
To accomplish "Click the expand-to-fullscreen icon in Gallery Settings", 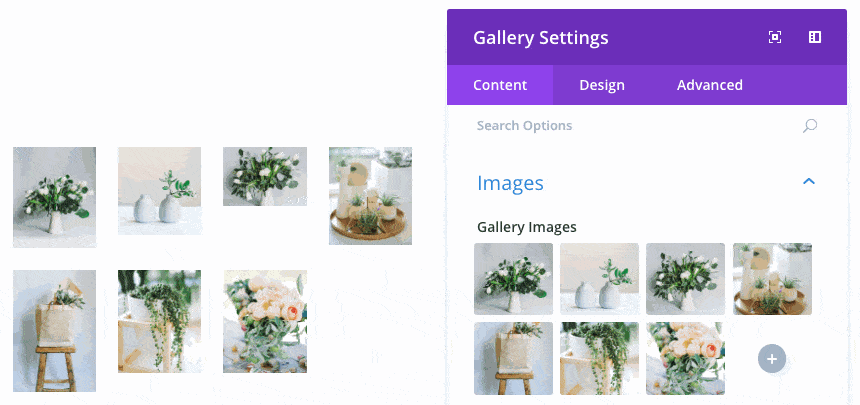I will pos(774,37).
